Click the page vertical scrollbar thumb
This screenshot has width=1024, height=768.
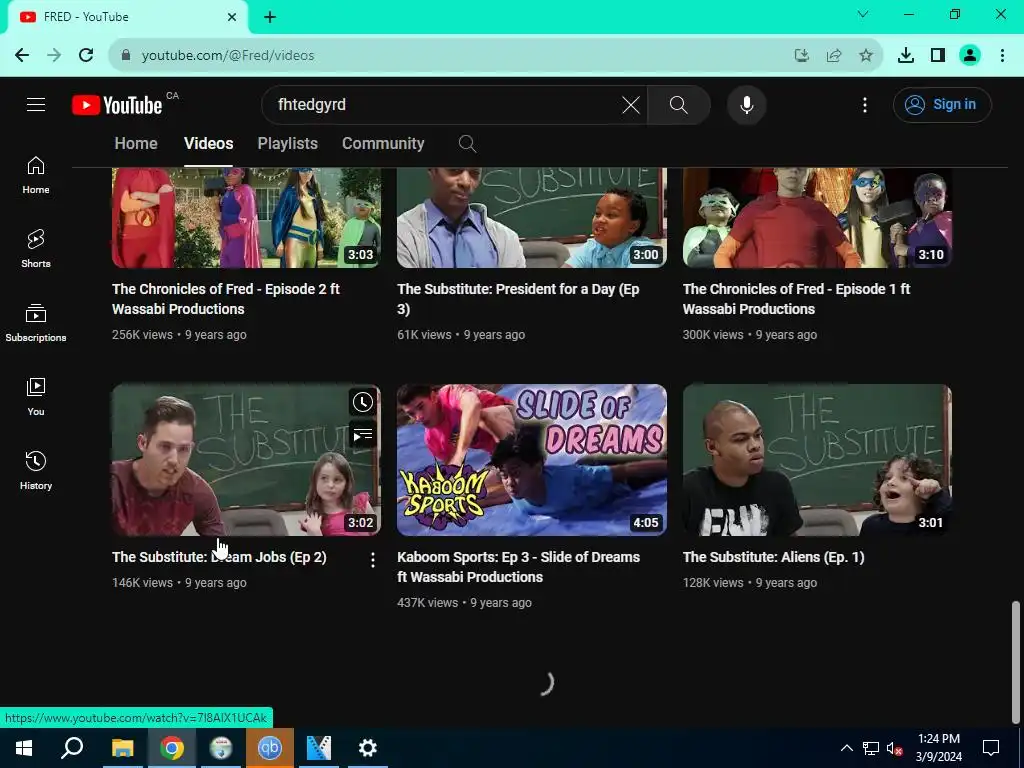coord(1016,661)
